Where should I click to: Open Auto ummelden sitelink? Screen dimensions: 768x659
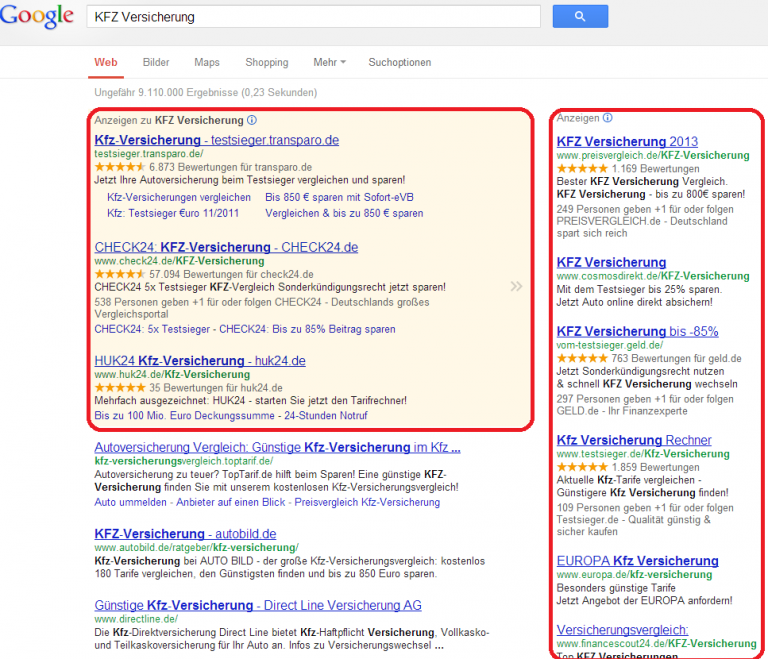[130, 502]
